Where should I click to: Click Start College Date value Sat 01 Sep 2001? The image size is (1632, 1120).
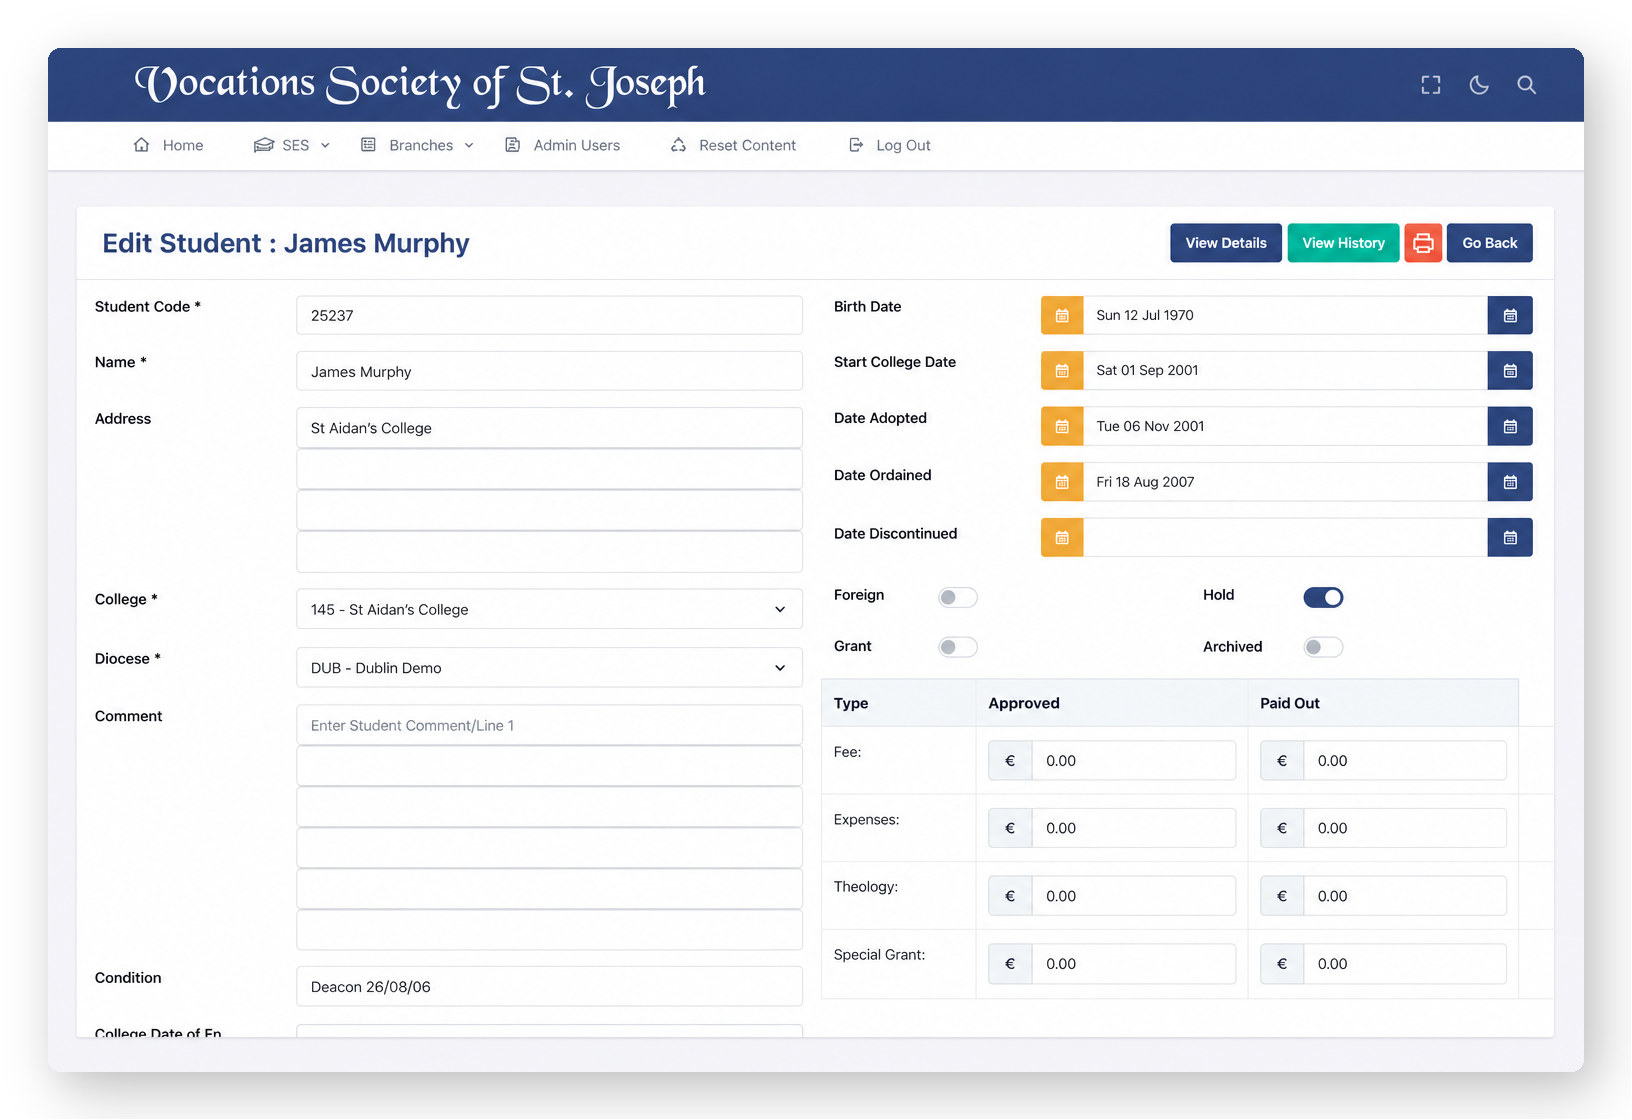1285,370
